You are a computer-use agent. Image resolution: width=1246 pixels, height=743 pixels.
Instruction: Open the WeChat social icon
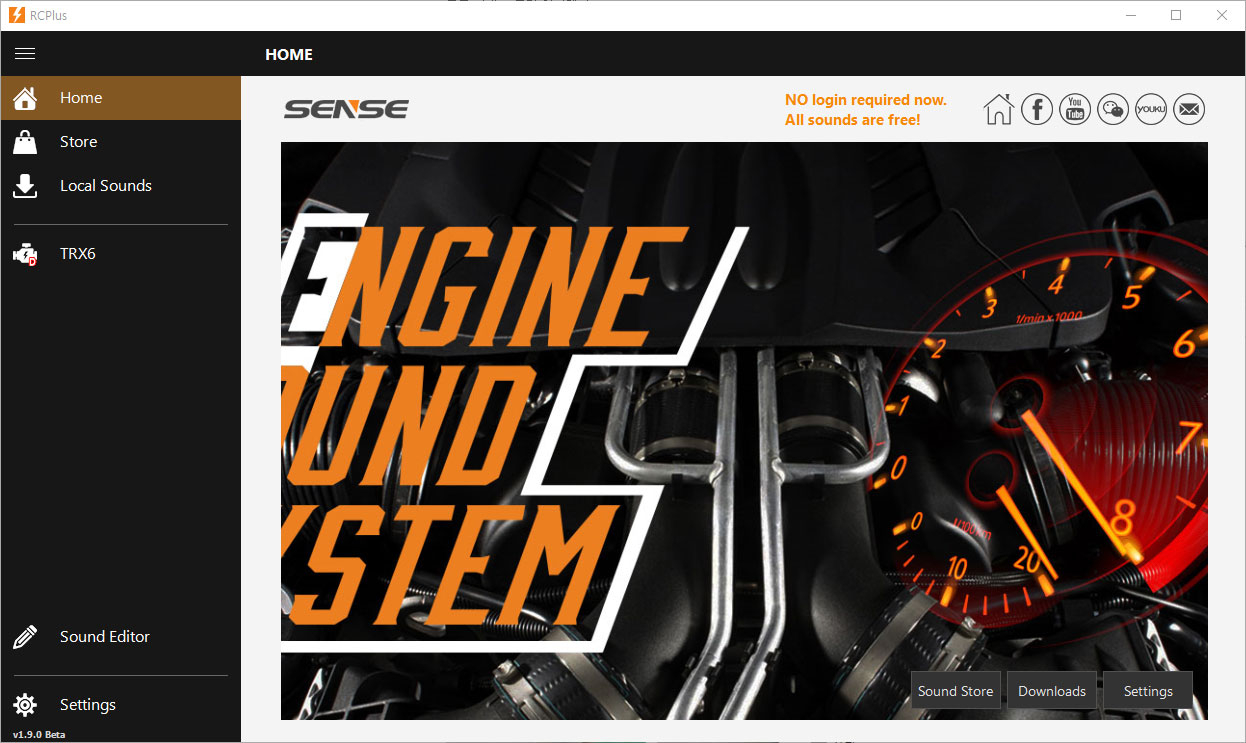click(1113, 109)
